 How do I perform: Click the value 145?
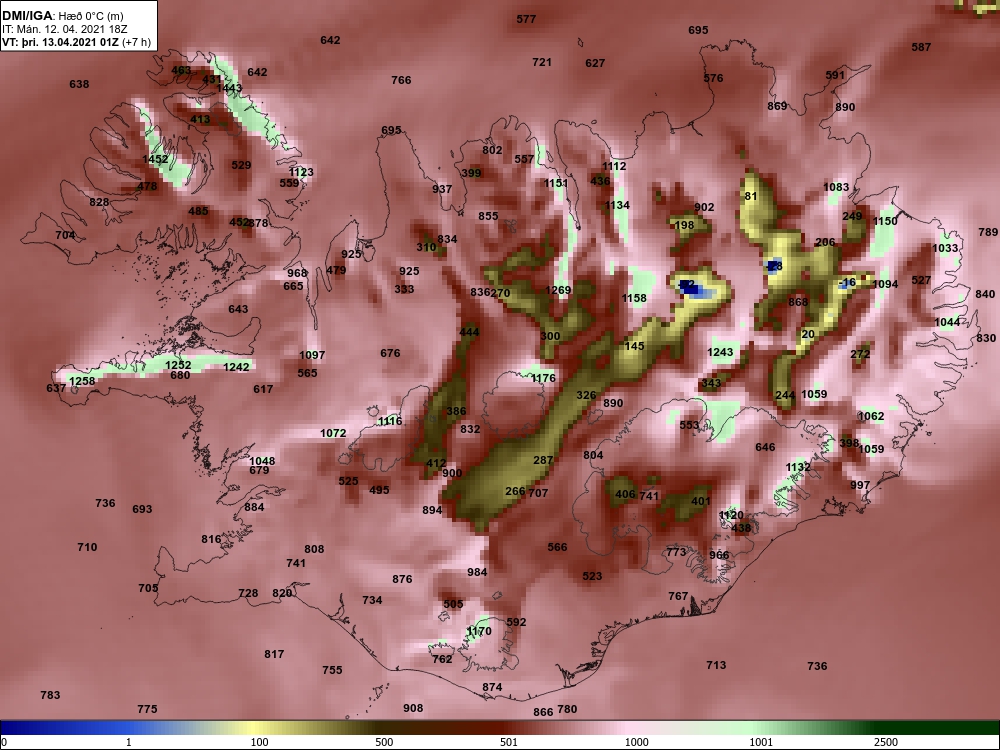click(x=634, y=346)
